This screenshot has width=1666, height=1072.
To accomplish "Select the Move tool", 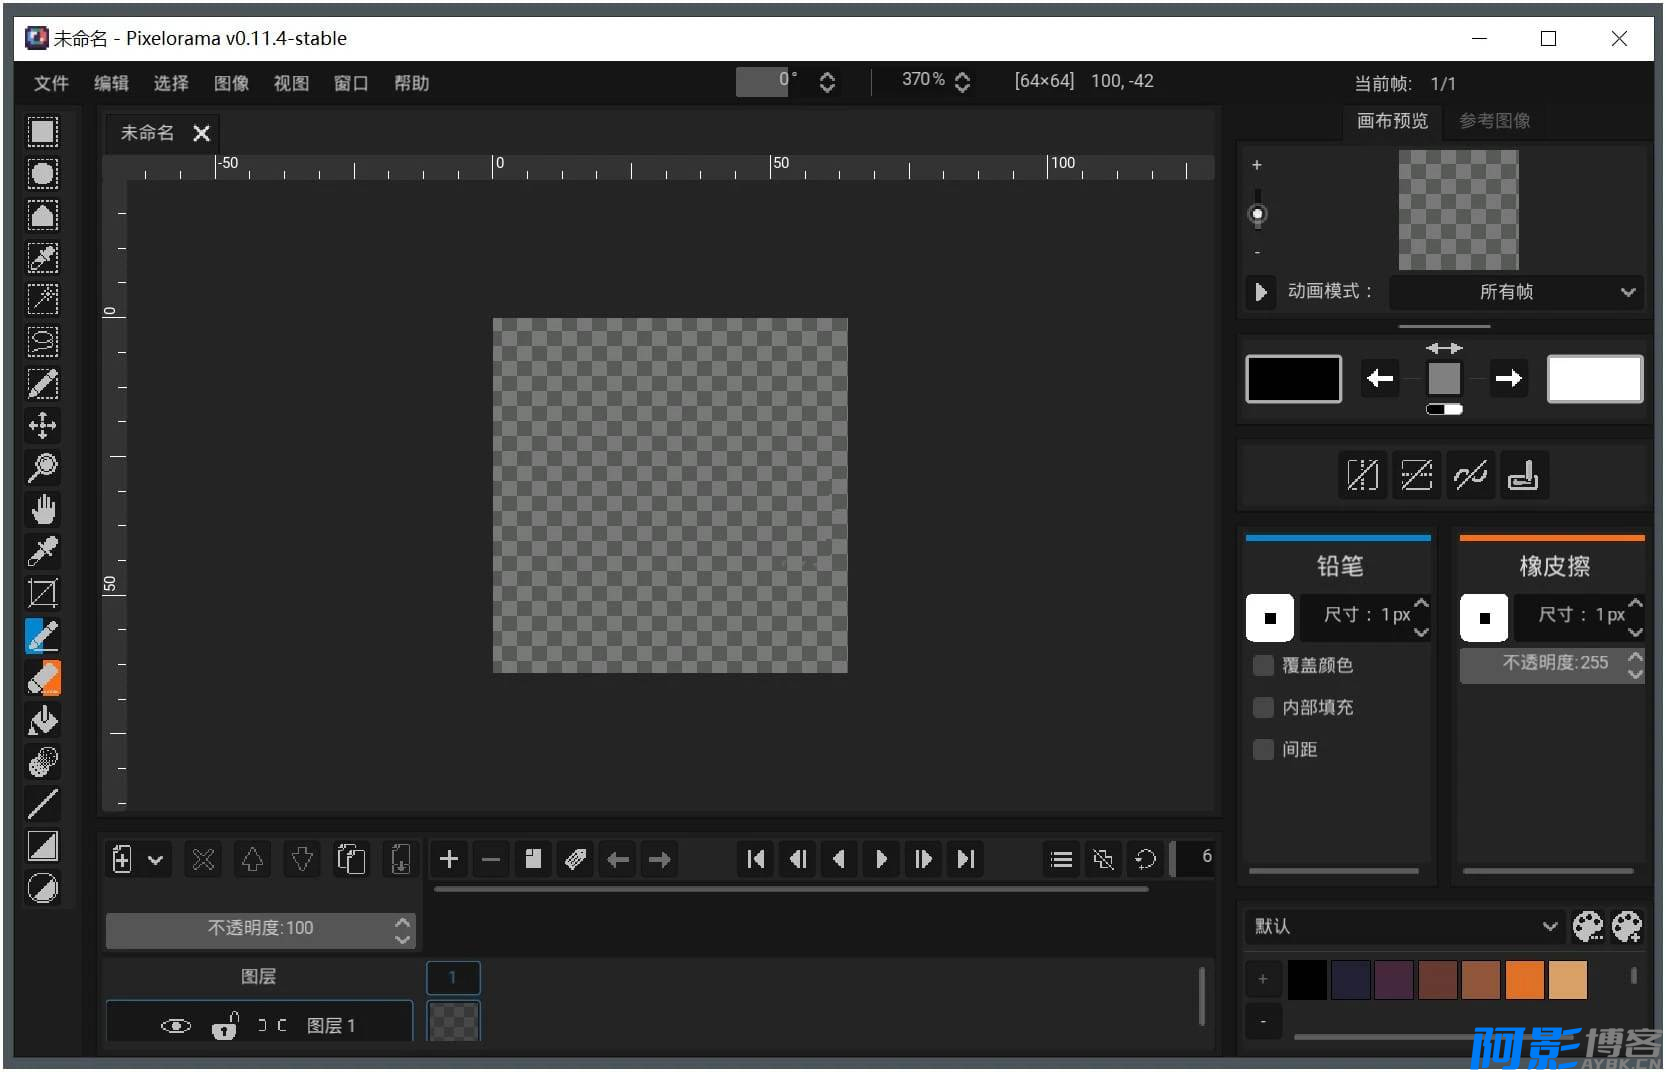I will click(x=43, y=426).
